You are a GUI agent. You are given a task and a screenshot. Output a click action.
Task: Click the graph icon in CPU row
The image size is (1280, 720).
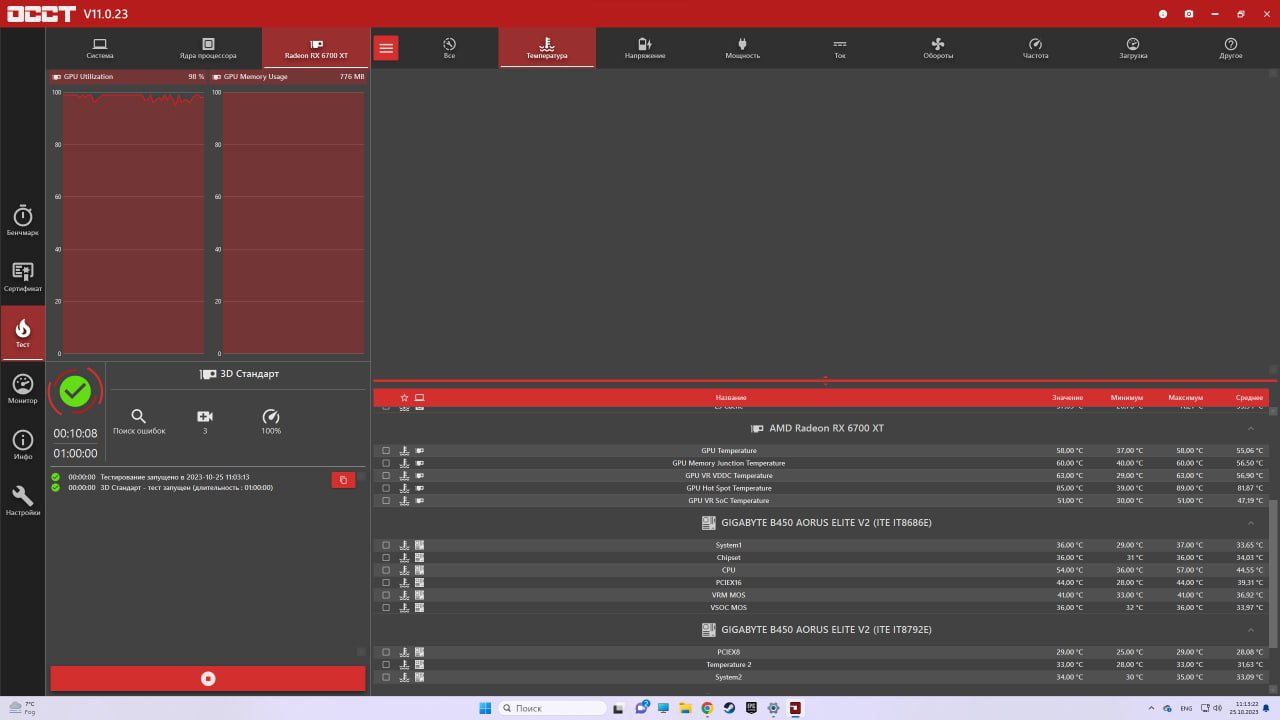point(404,570)
